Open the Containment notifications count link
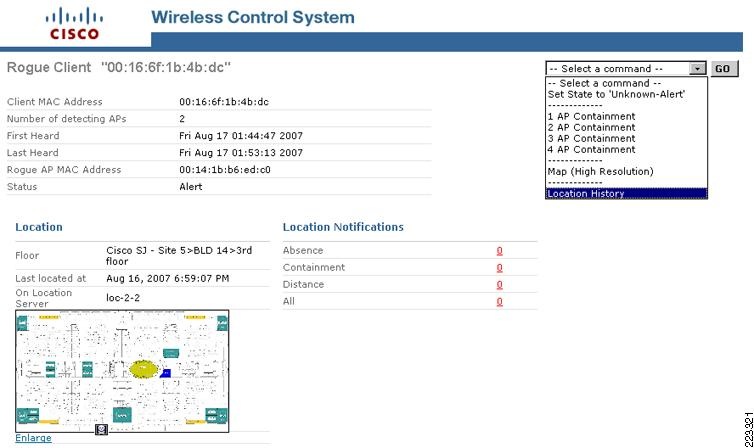The height and width of the screenshot is (448, 754). (500, 268)
